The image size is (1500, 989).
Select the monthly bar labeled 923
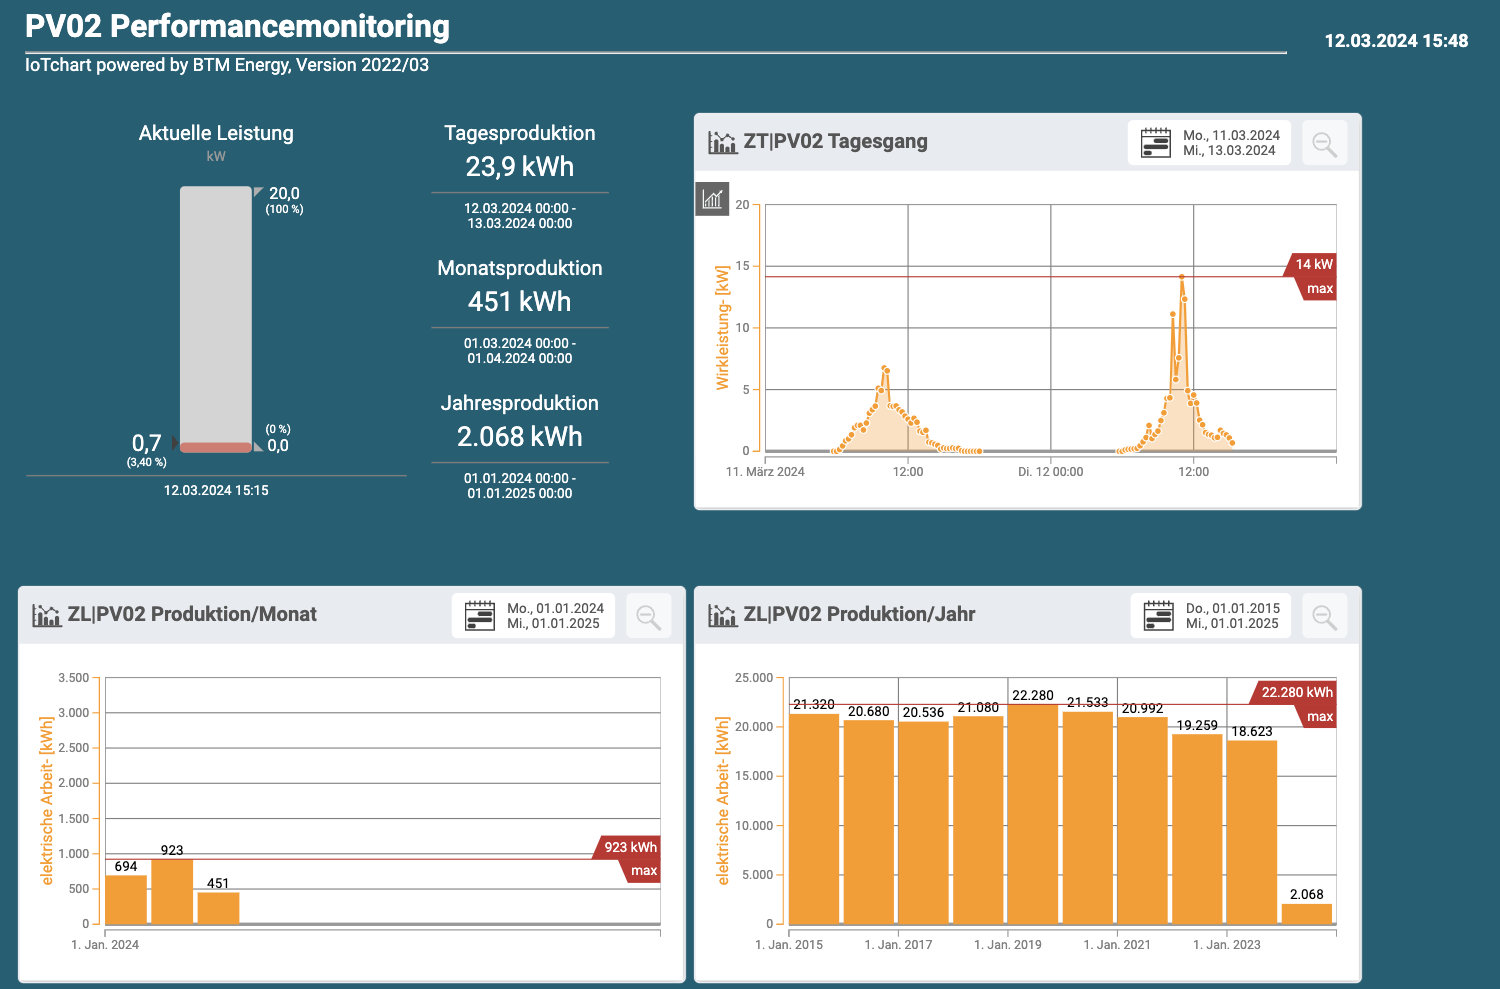(x=172, y=891)
